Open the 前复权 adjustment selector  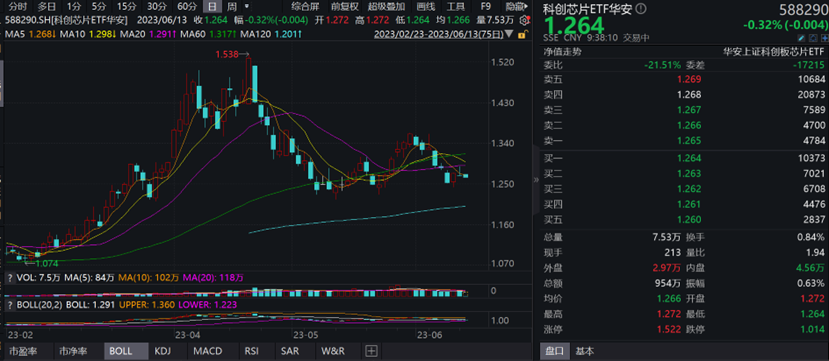click(x=344, y=7)
